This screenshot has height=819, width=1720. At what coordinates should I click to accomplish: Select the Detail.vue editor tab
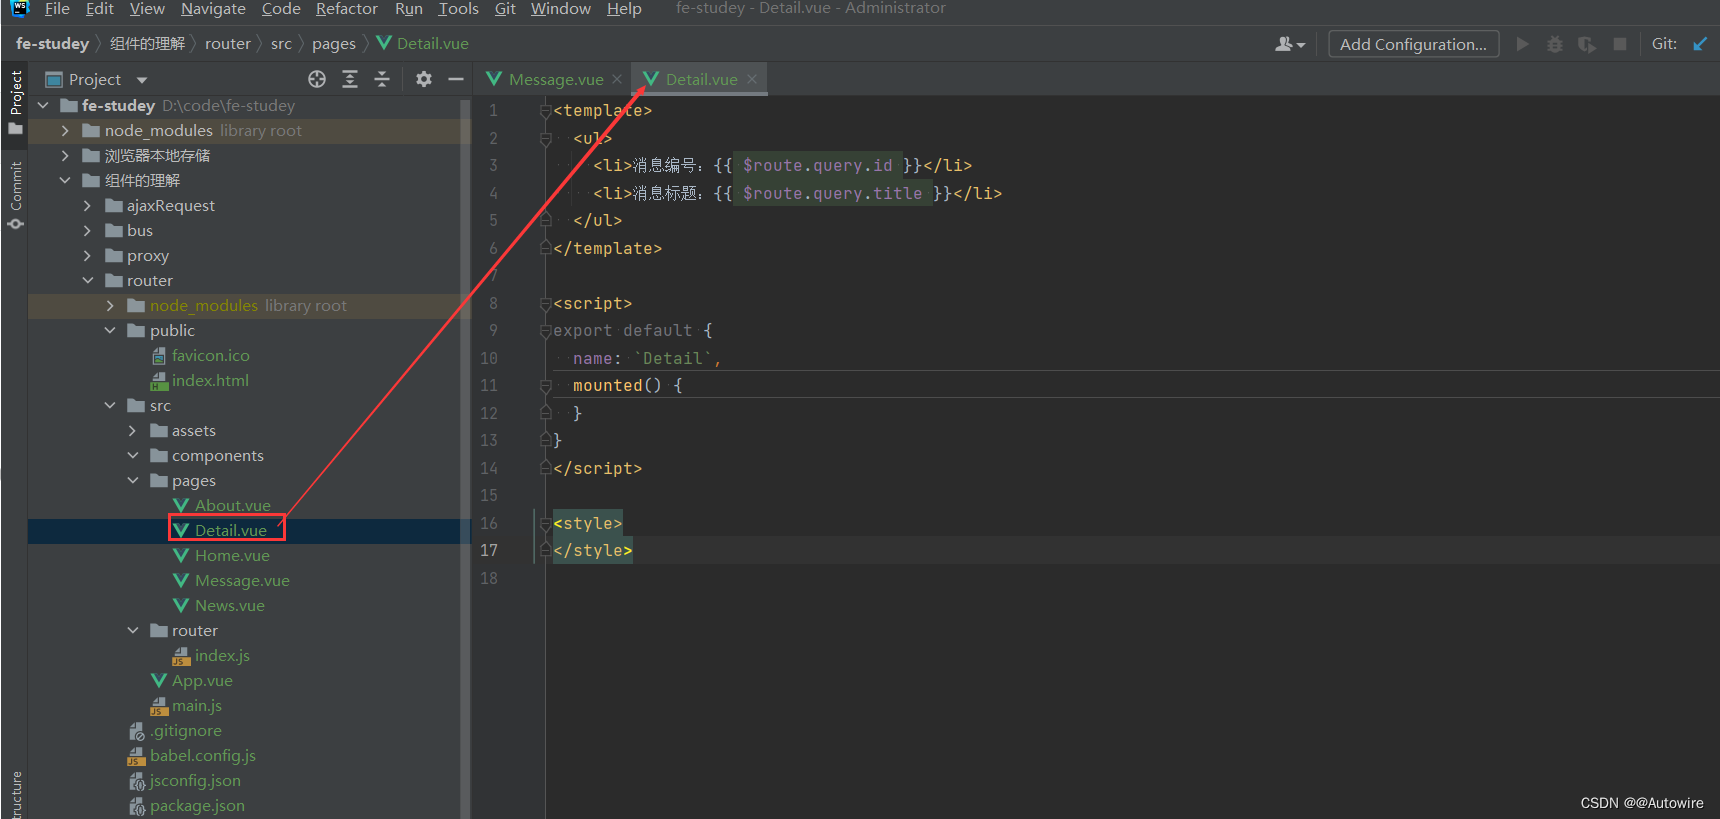[701, 79]
